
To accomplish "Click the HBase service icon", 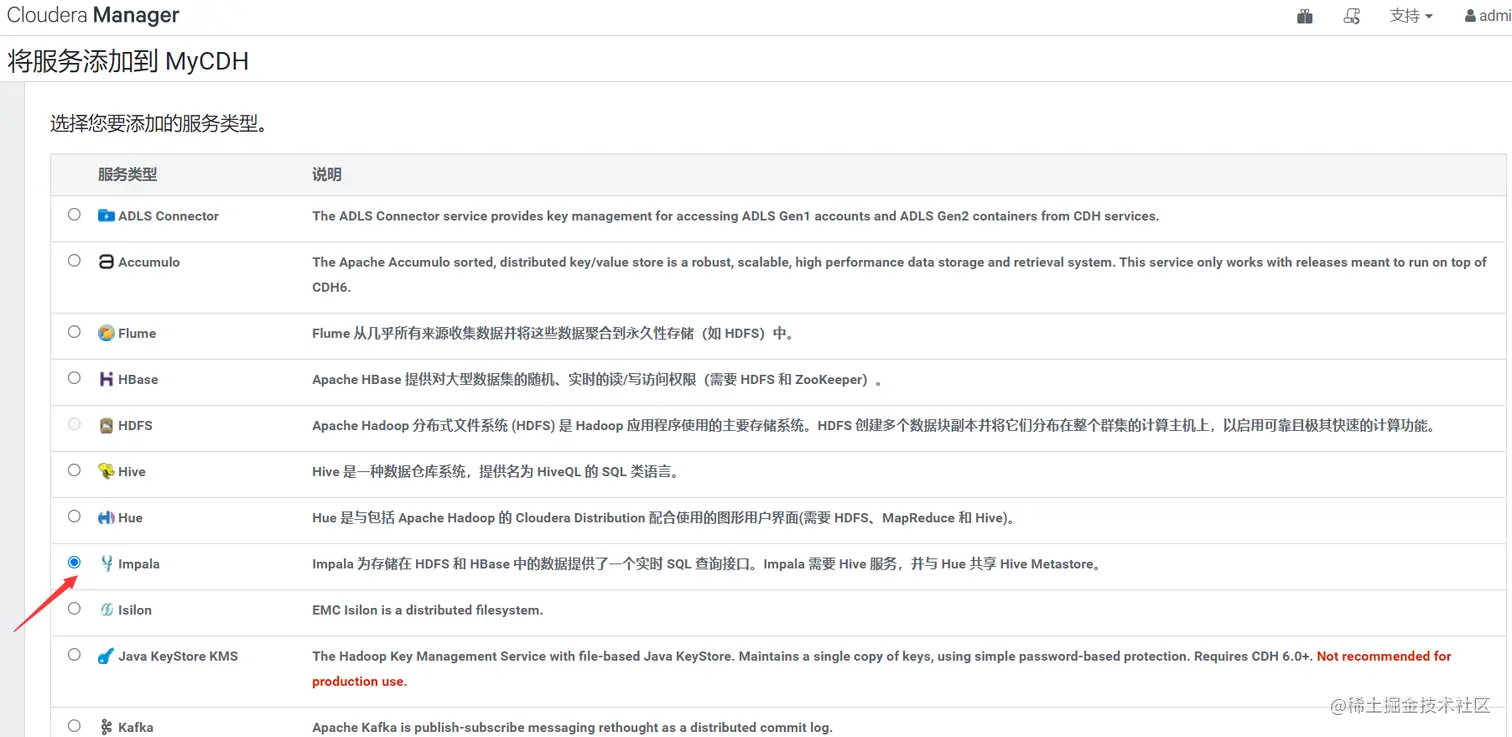I will 106,379.
